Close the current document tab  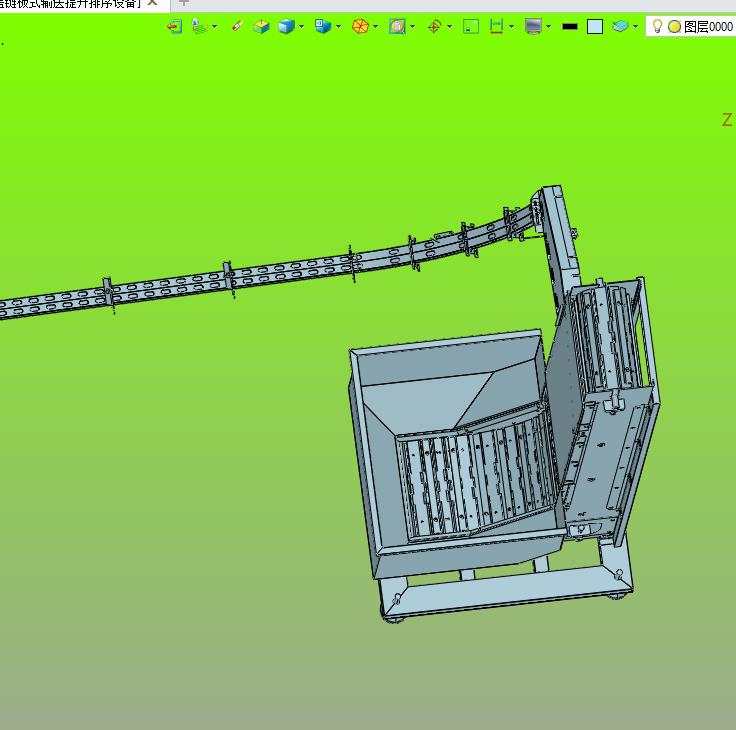click(152, 3)
